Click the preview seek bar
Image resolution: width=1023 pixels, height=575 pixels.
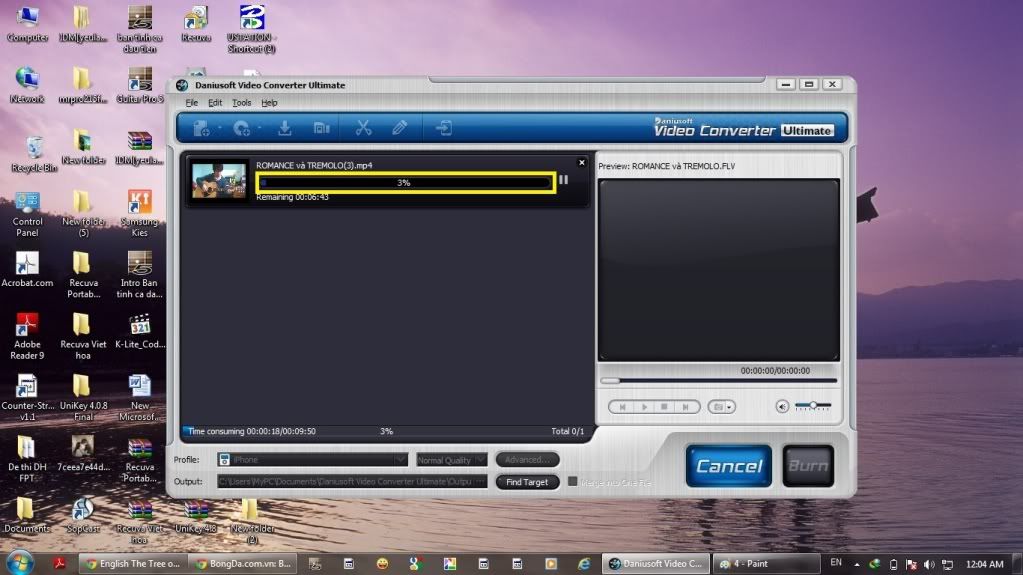click(x=718, y=381)
